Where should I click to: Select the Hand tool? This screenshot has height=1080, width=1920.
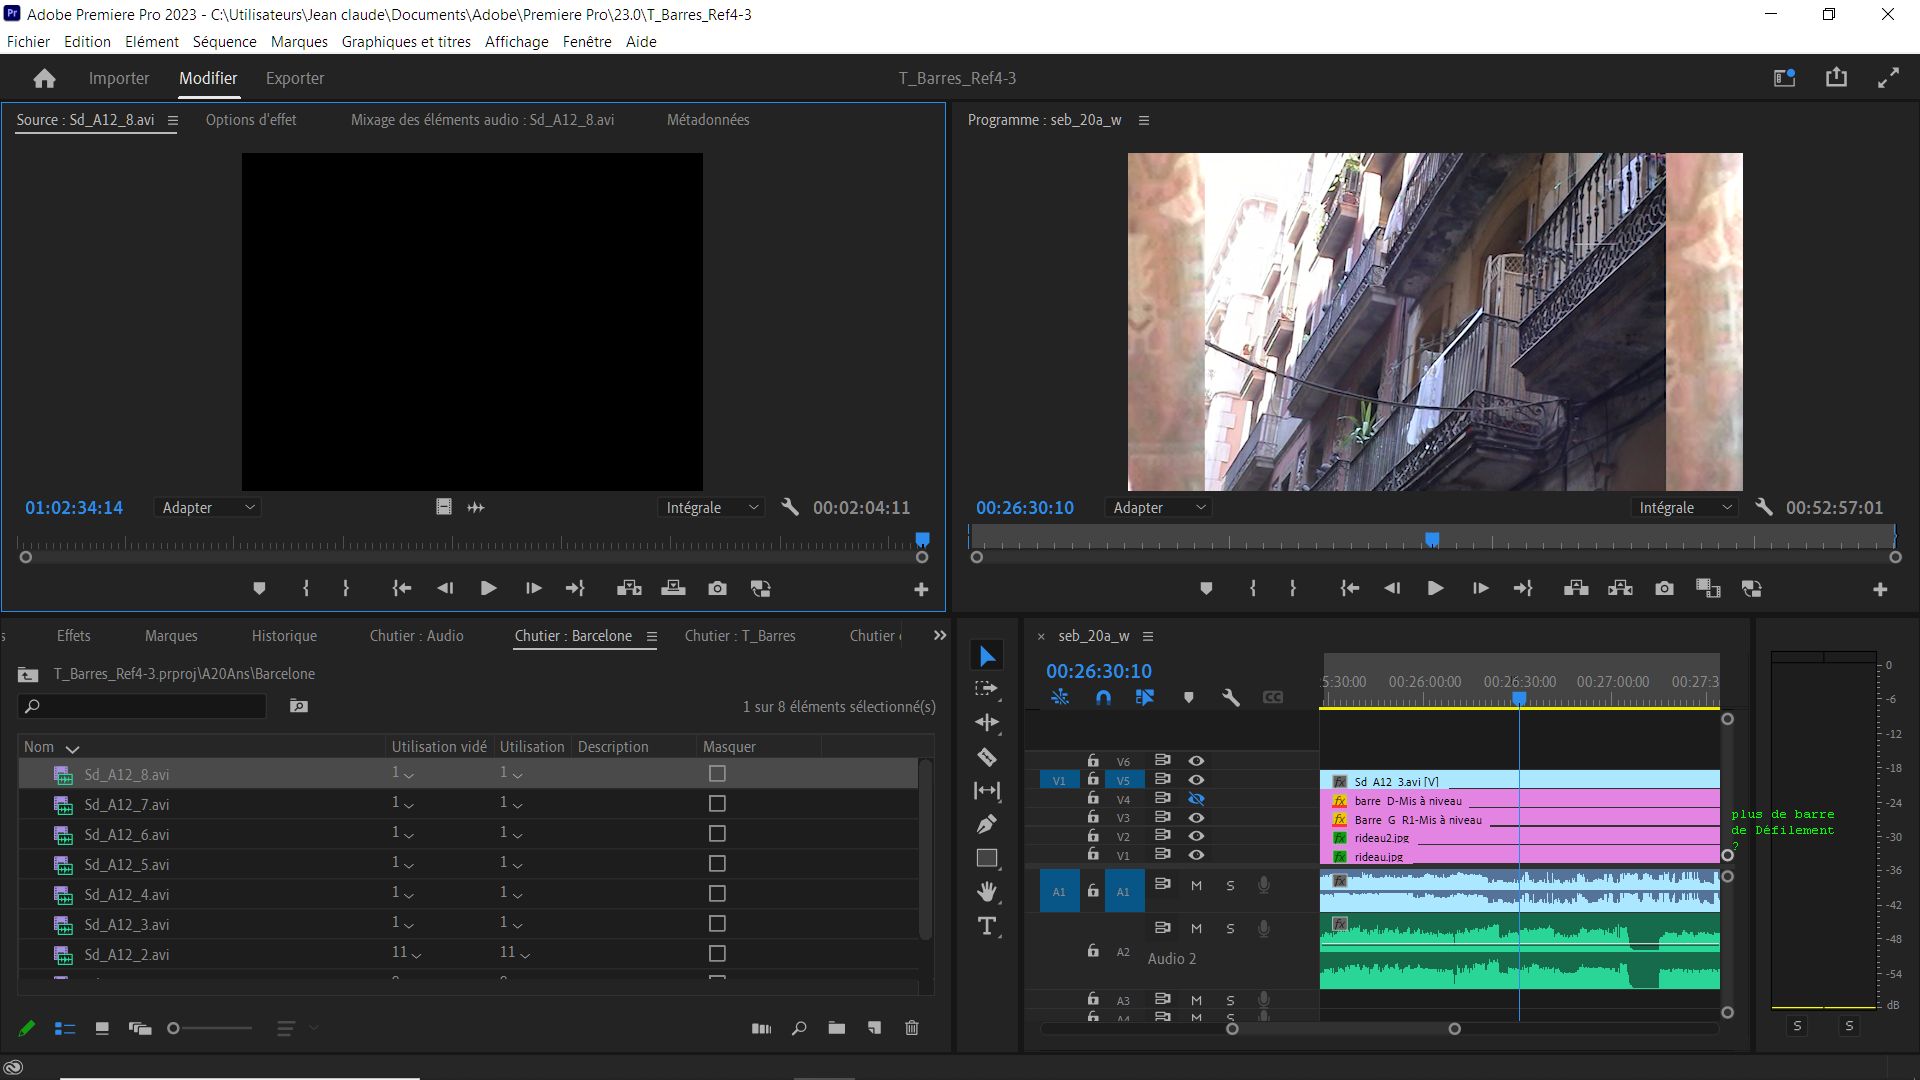click(986, 891)
